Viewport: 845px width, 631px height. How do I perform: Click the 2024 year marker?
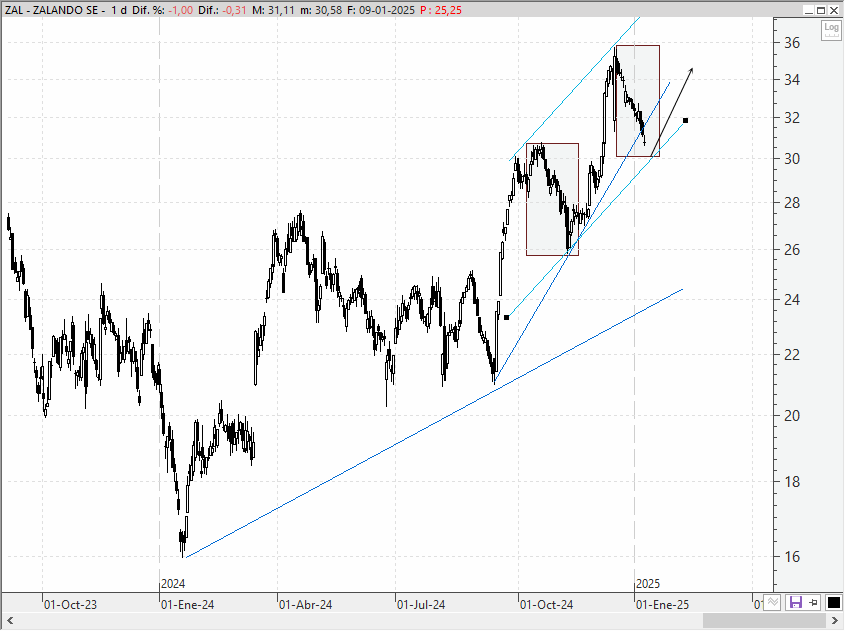pyautogui.click(x=173, y=584)
